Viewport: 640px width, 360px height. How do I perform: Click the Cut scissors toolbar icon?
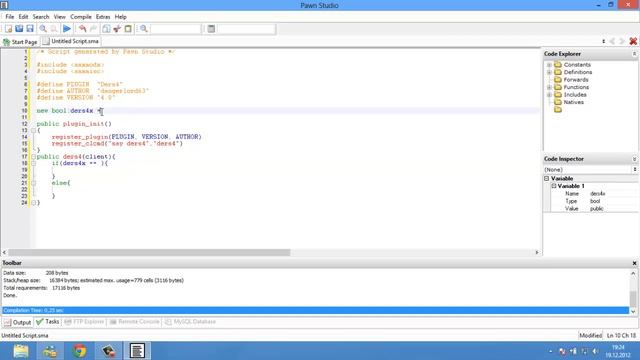coord(117,29)
